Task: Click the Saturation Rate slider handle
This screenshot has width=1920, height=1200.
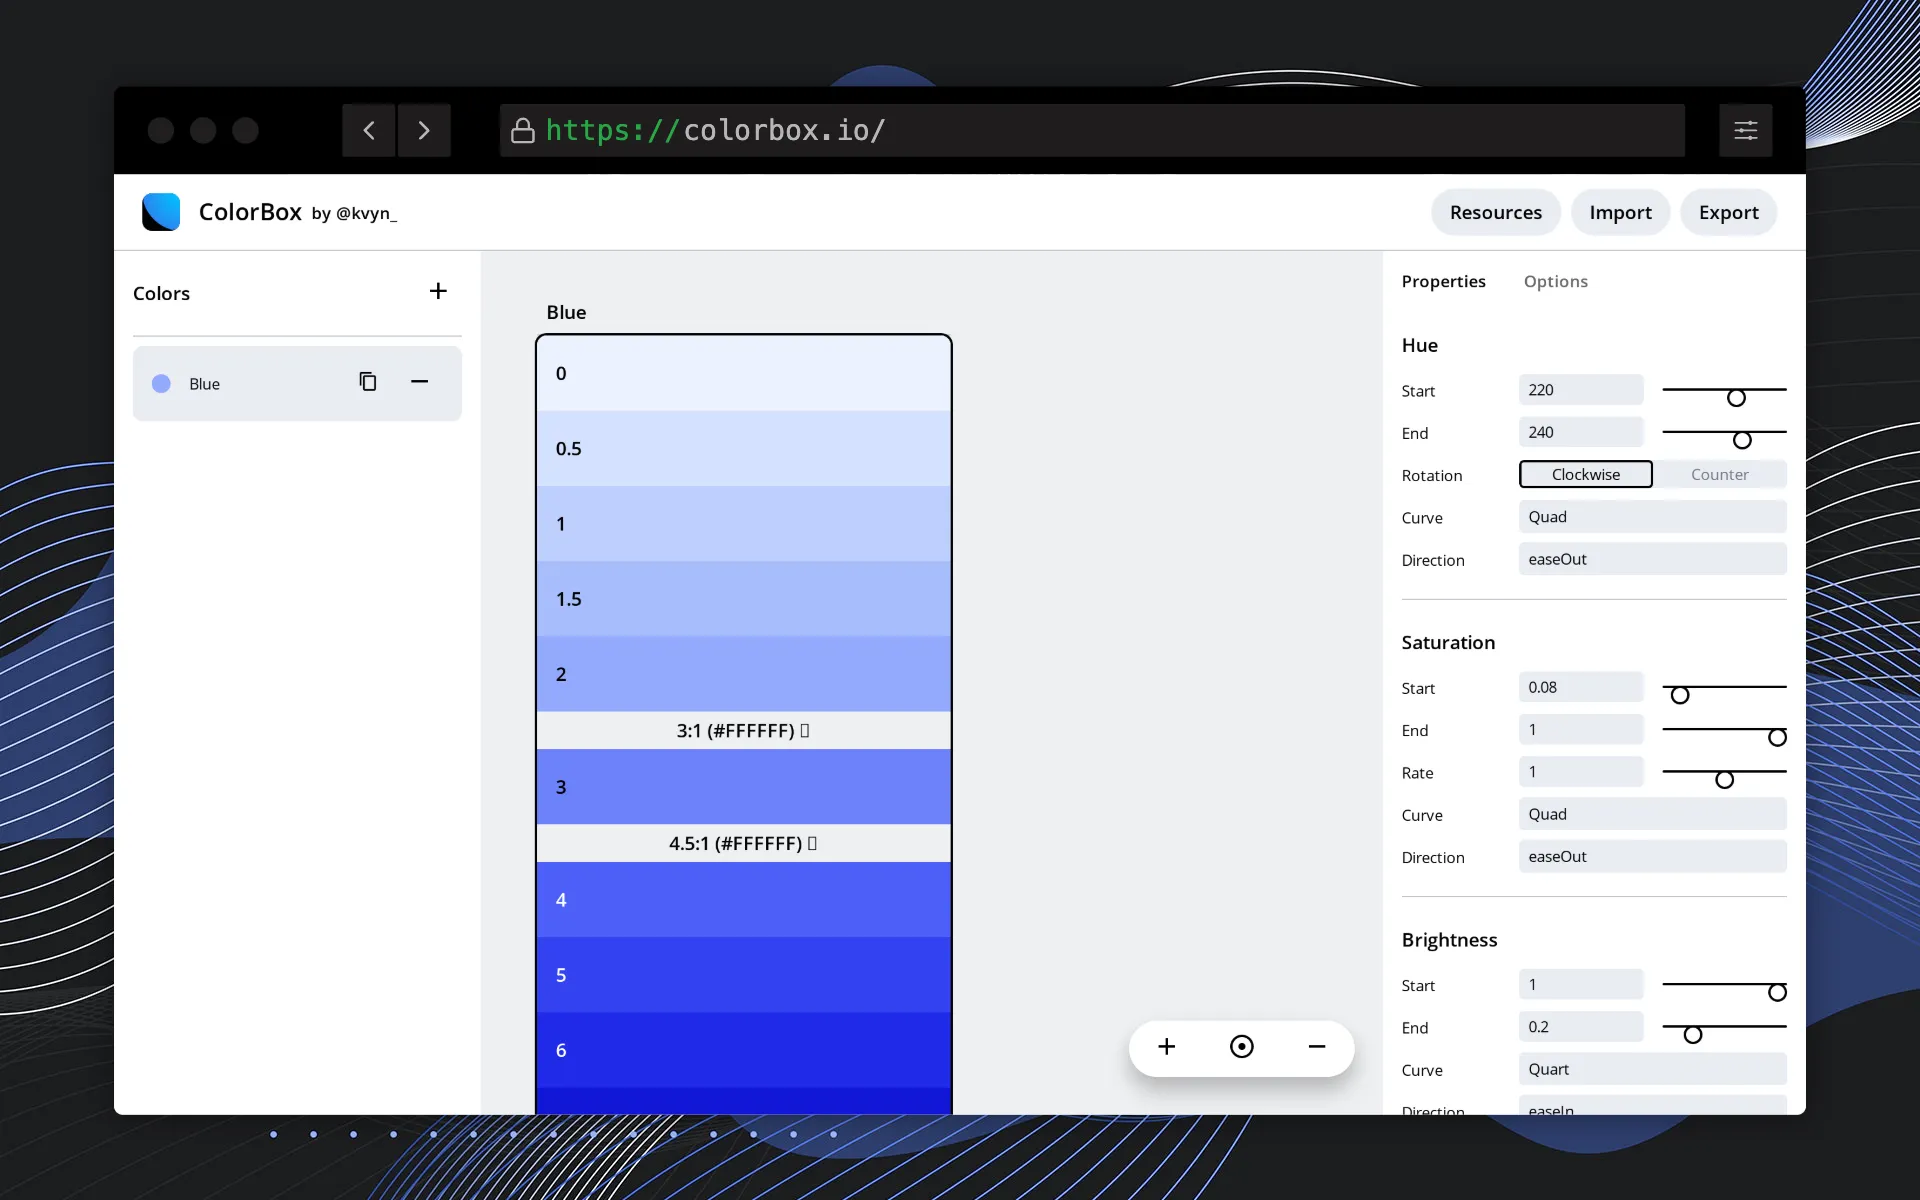Action: 1724,780
